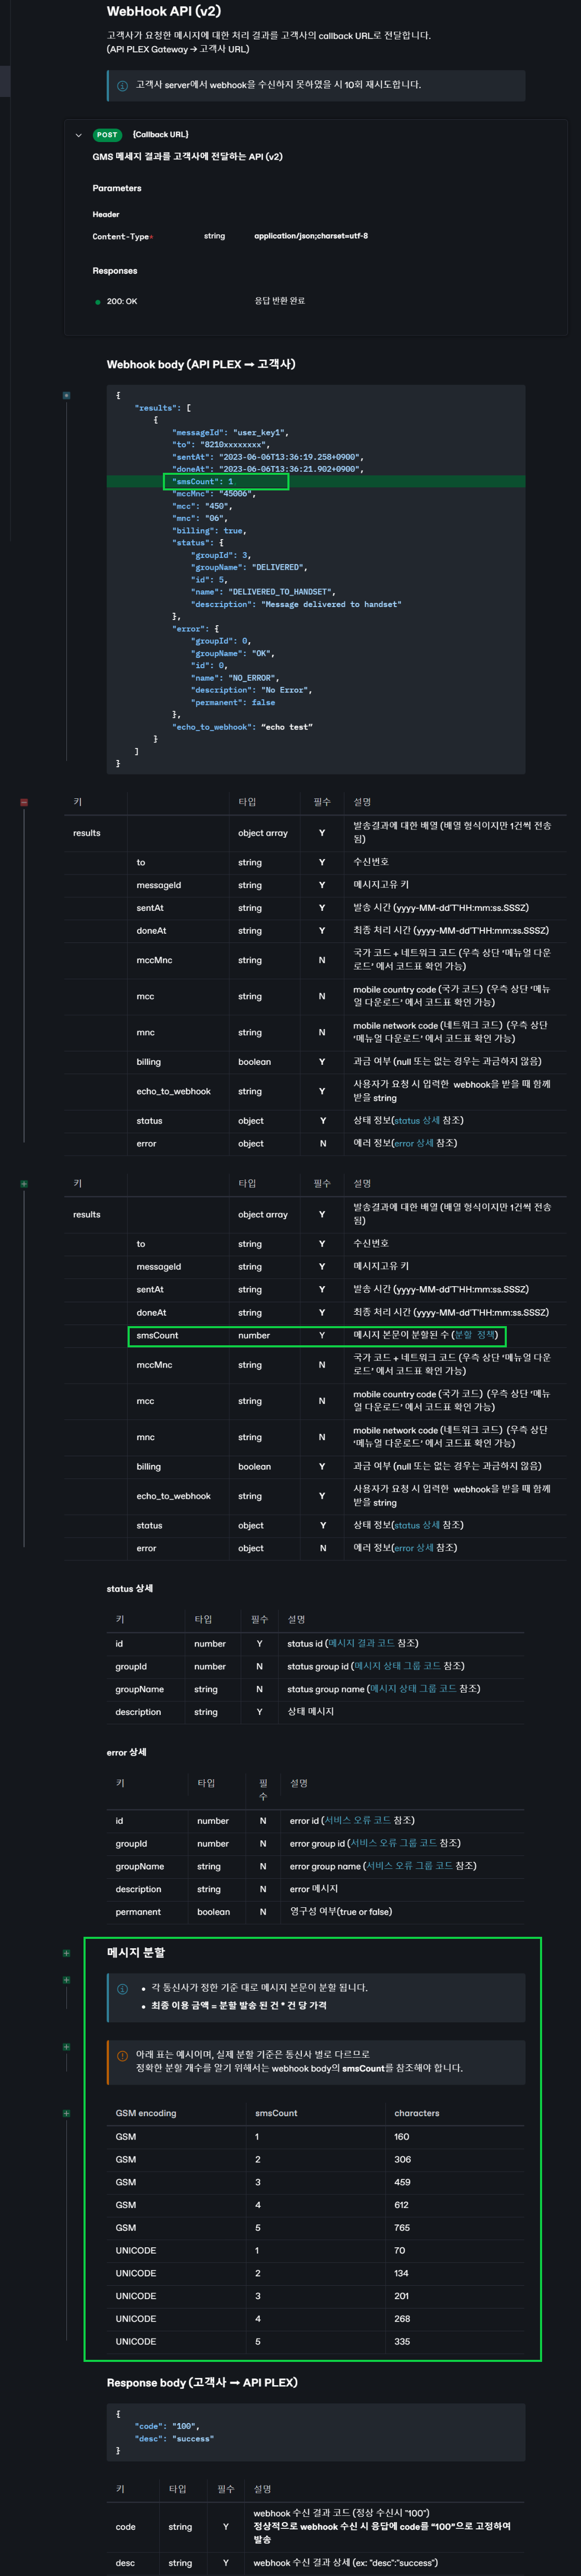Click the green status dot beside 200: OK
The width and height of the screenshot is (581, 2576).
coord(97,302)
